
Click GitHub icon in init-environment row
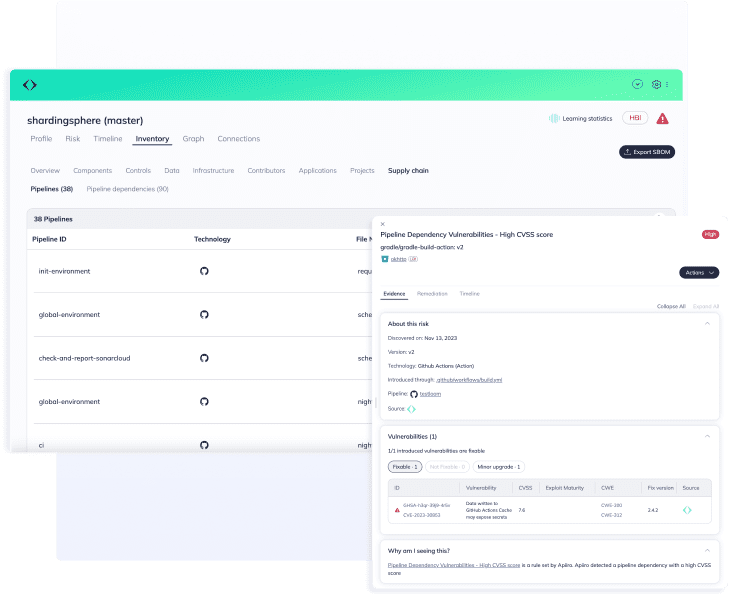pyautogui.click(x=204, y=271)
